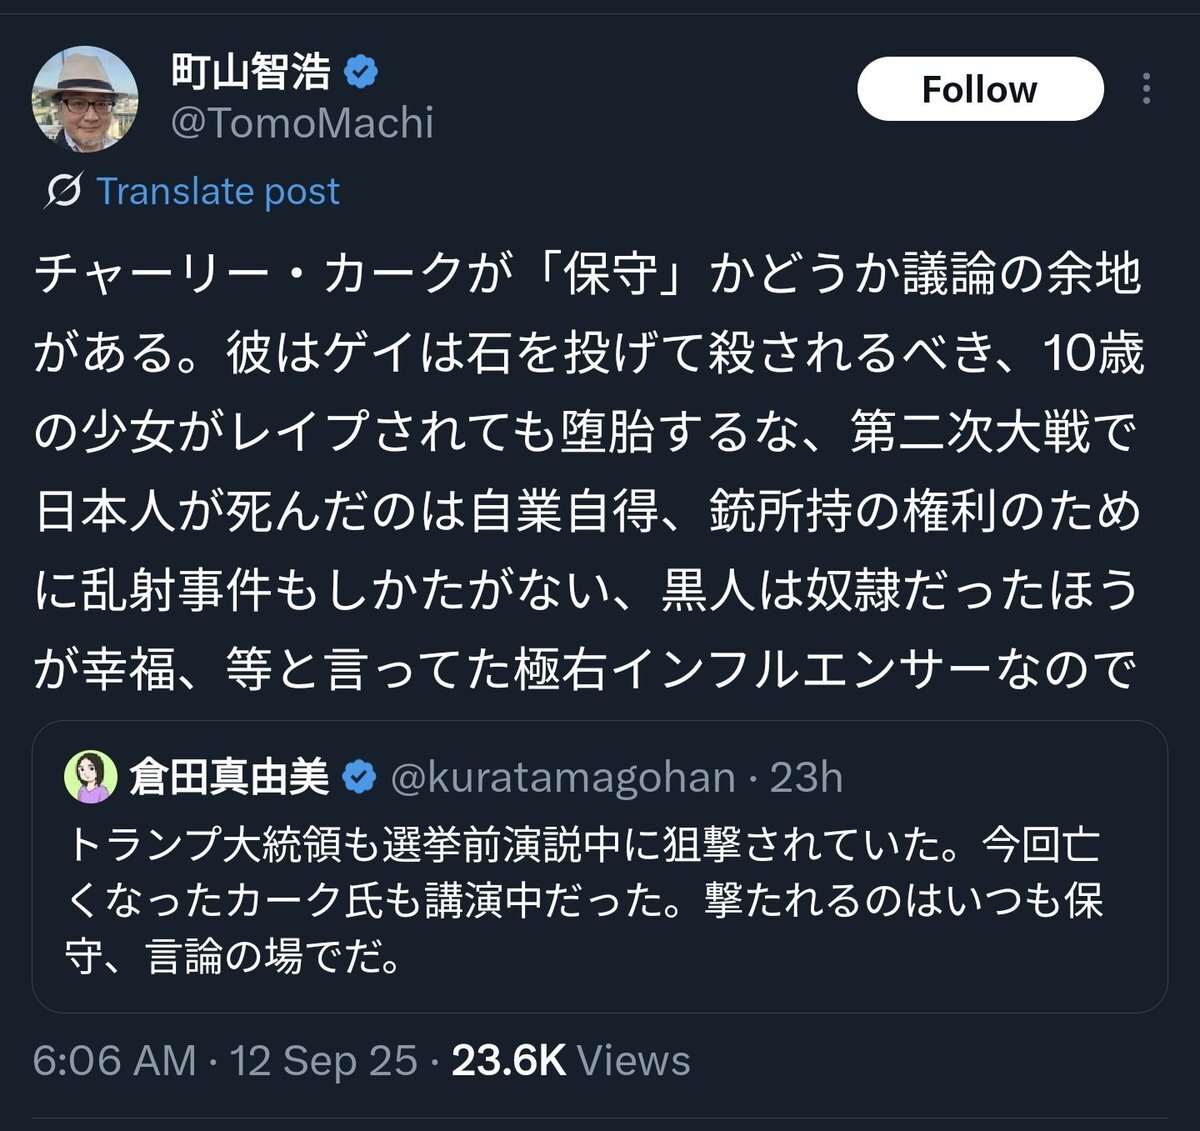The height and width of the screenshot is (1131, 1200).
Task: Open the 町山智浩 display name link
Action: (x=251, y=72)
